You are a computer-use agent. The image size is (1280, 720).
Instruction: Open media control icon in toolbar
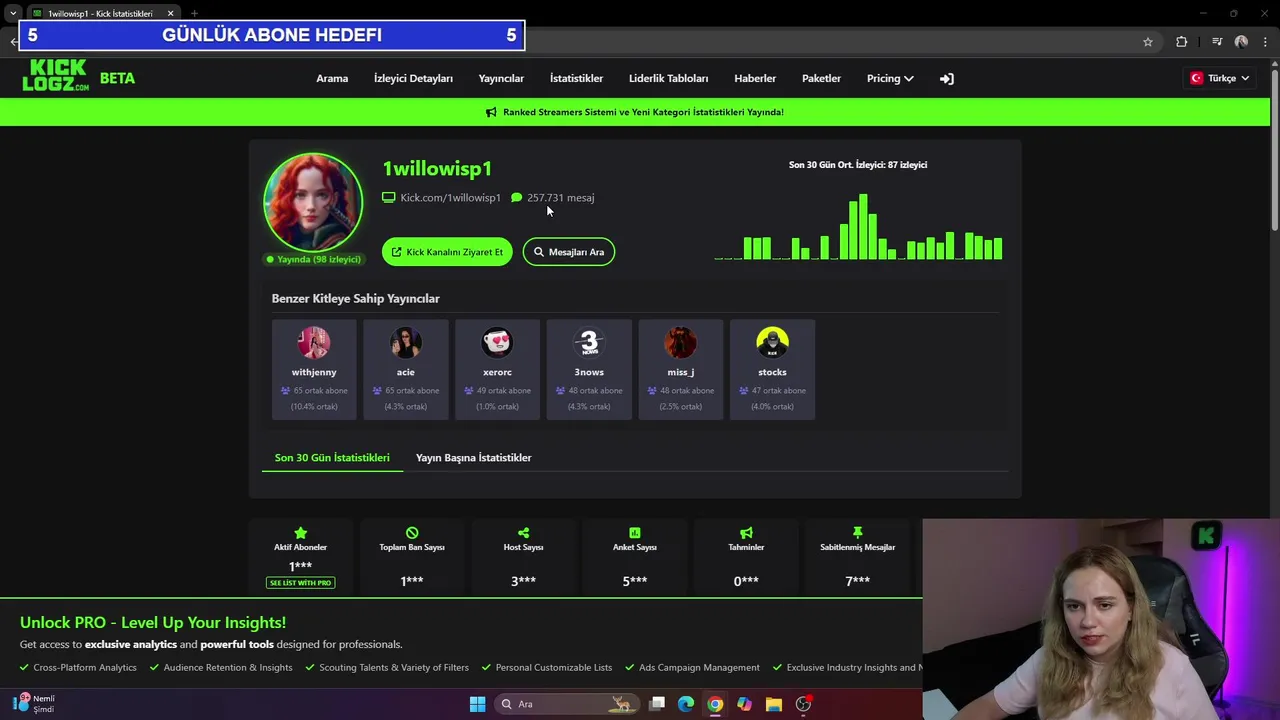1217,42
